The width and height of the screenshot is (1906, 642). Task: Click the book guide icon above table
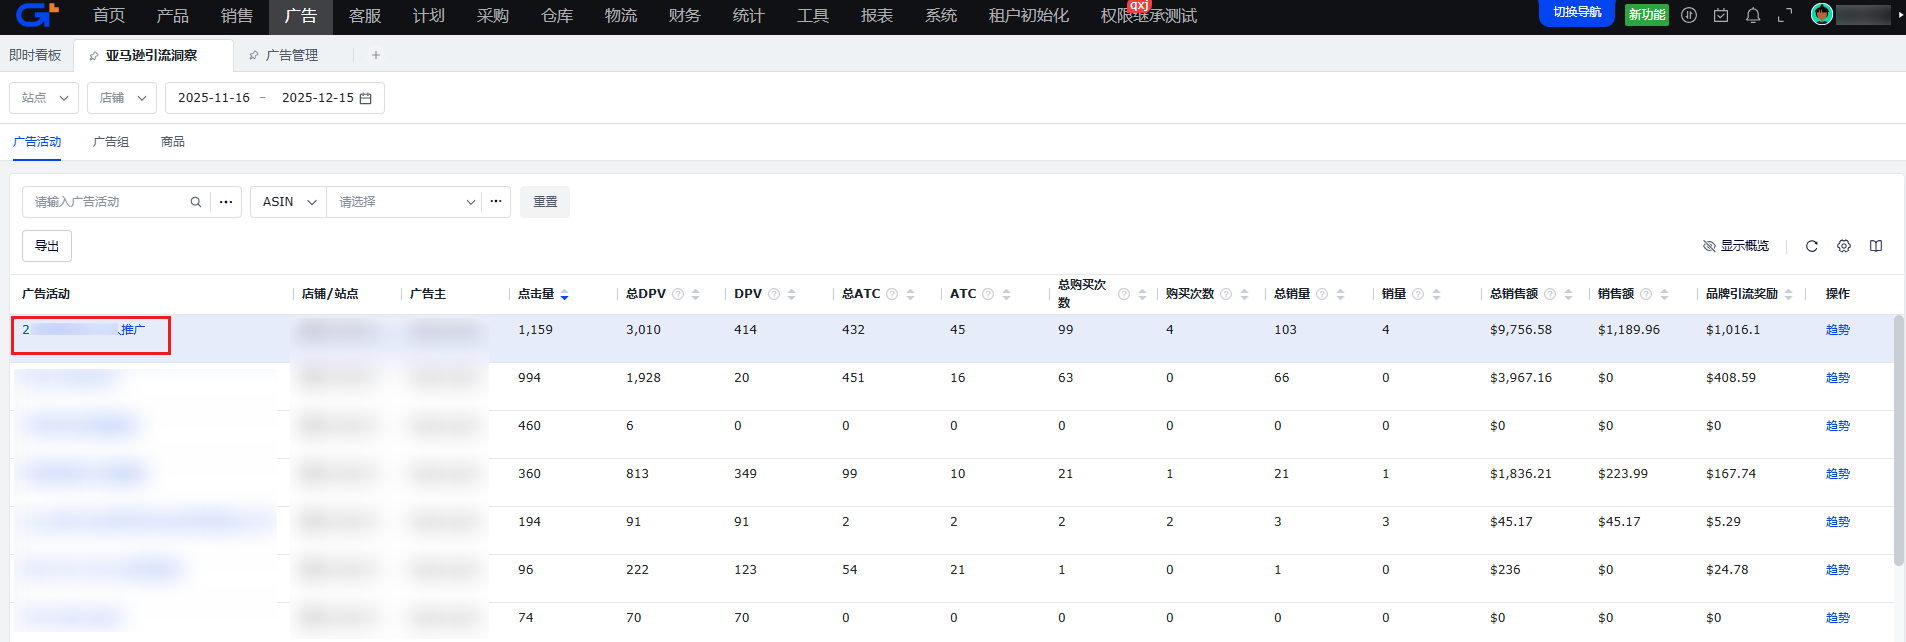pos(1876,246)
